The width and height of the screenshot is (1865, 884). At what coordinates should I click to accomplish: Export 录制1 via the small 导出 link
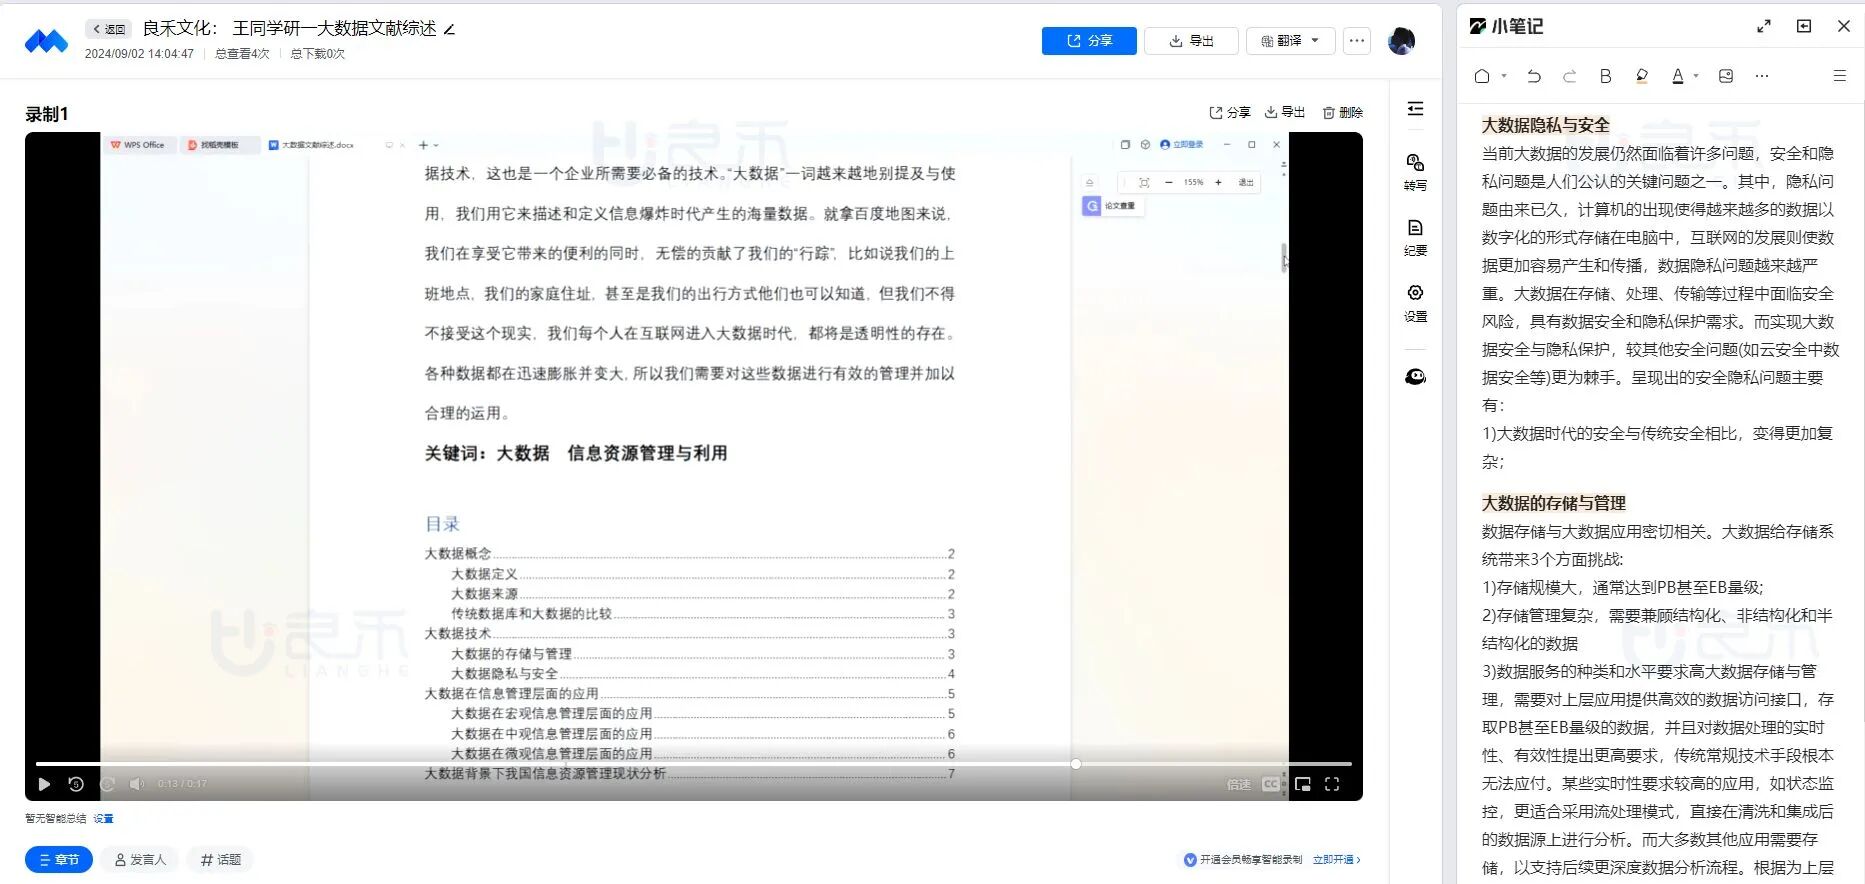pyautogui.click(x=1285, y=112)
